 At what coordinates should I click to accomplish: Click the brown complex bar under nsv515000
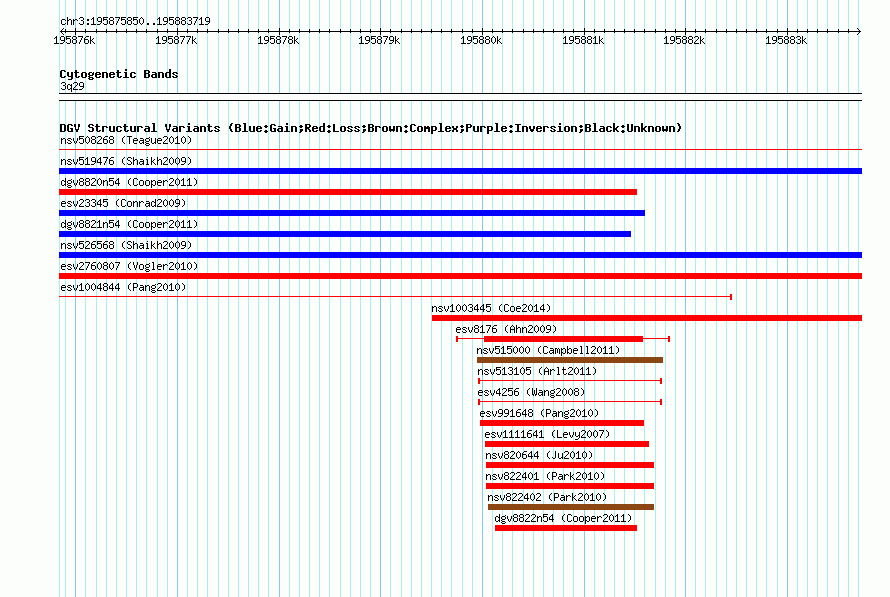click(570, 360)
